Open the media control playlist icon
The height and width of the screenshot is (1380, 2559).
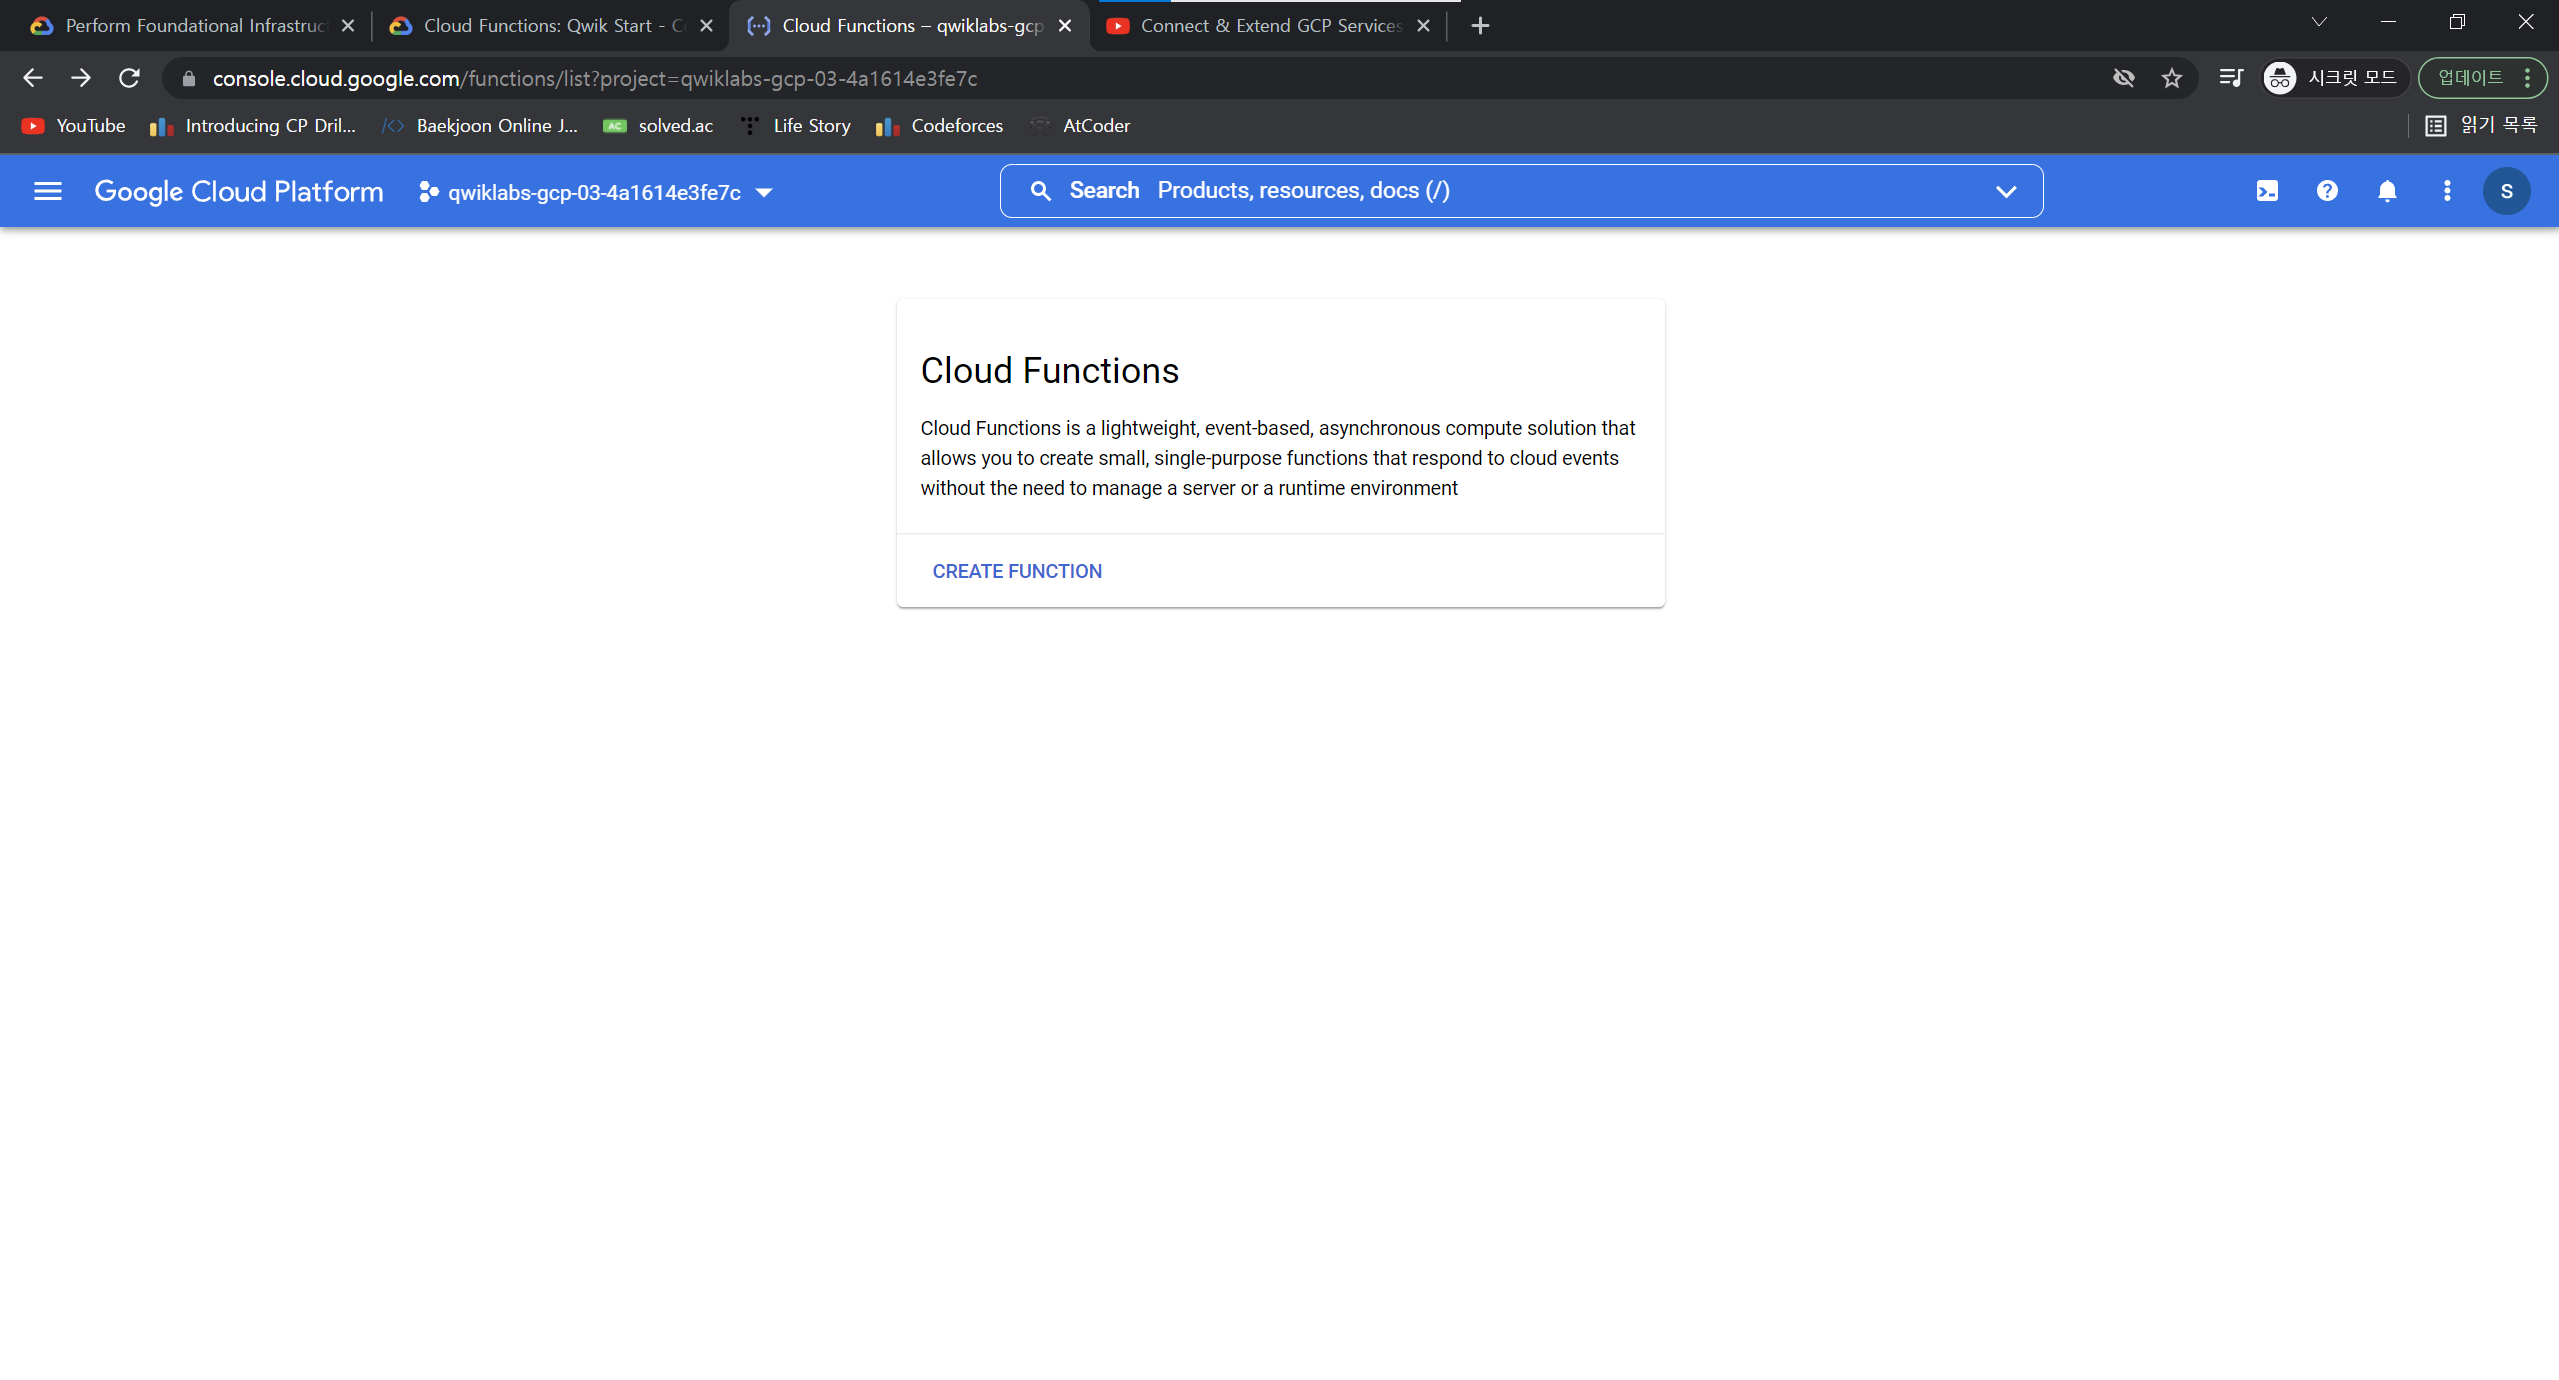[2231, 78]
